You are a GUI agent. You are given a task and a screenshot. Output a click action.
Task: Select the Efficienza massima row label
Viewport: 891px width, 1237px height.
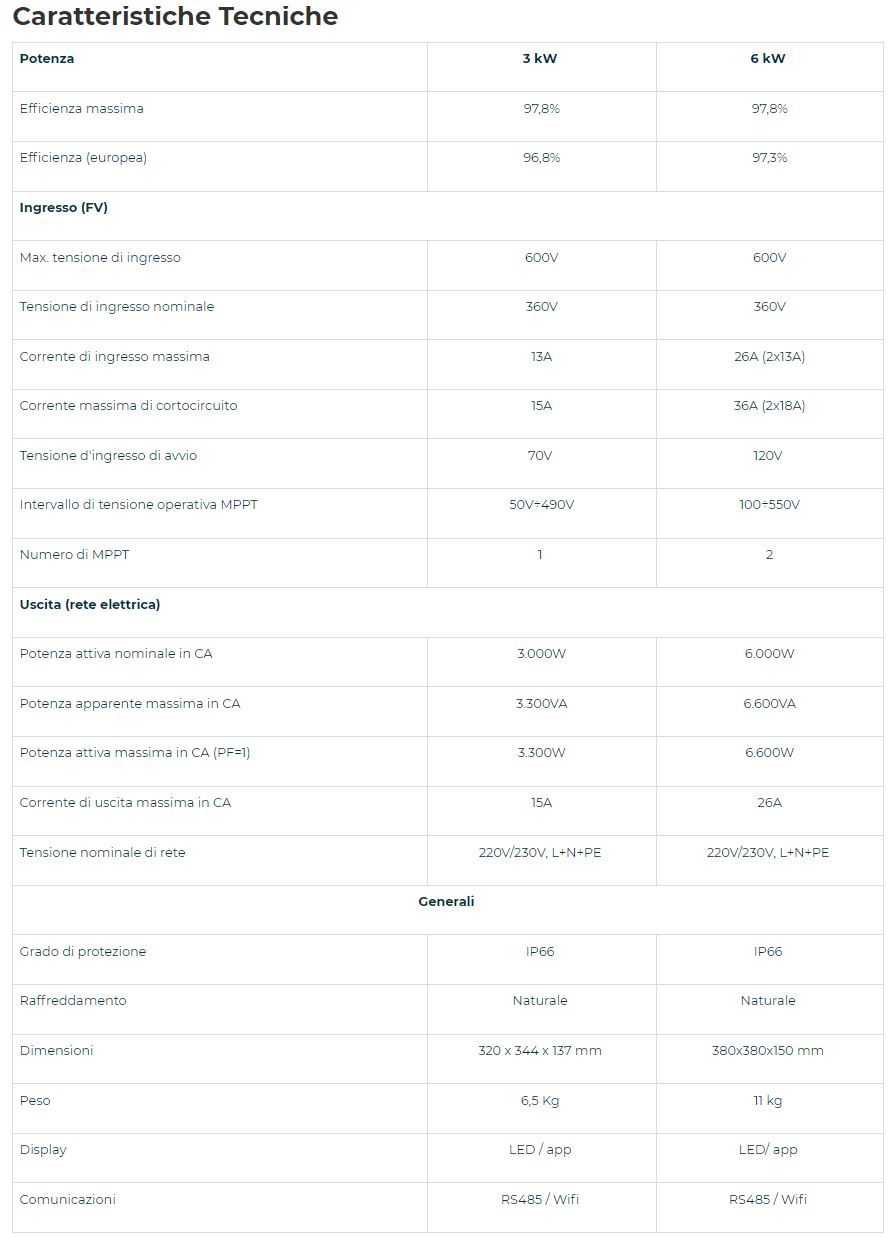coord(82,109)
